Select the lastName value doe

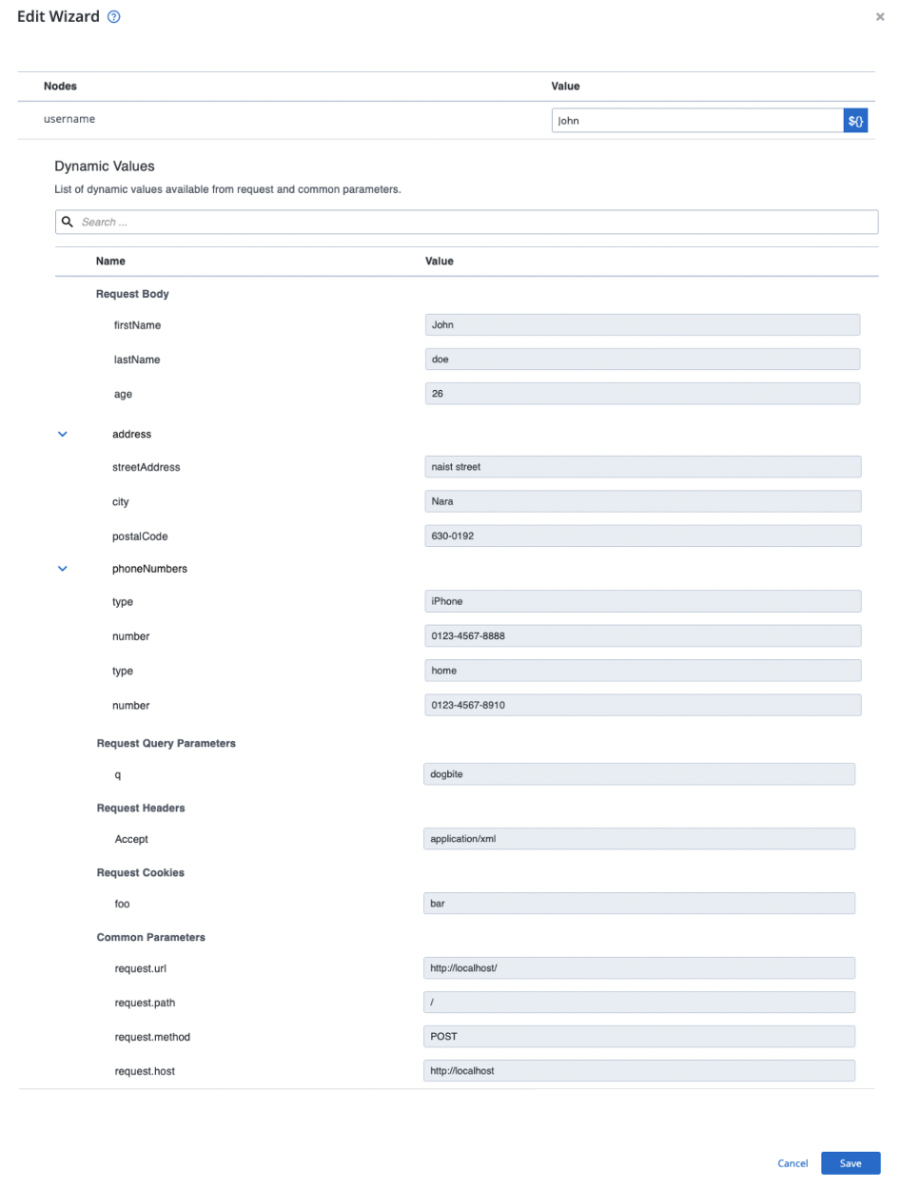(641, 359)
